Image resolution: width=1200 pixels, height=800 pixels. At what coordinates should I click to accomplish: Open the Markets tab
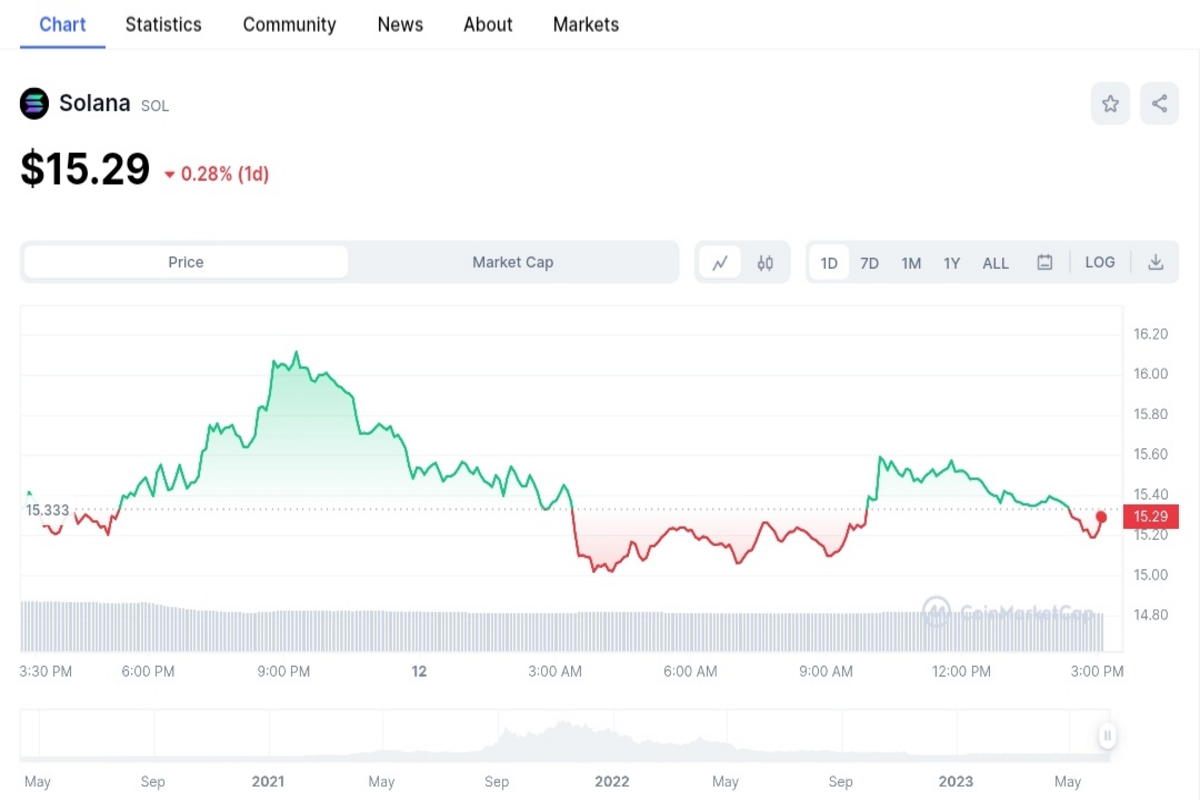(x=586, y=24)
